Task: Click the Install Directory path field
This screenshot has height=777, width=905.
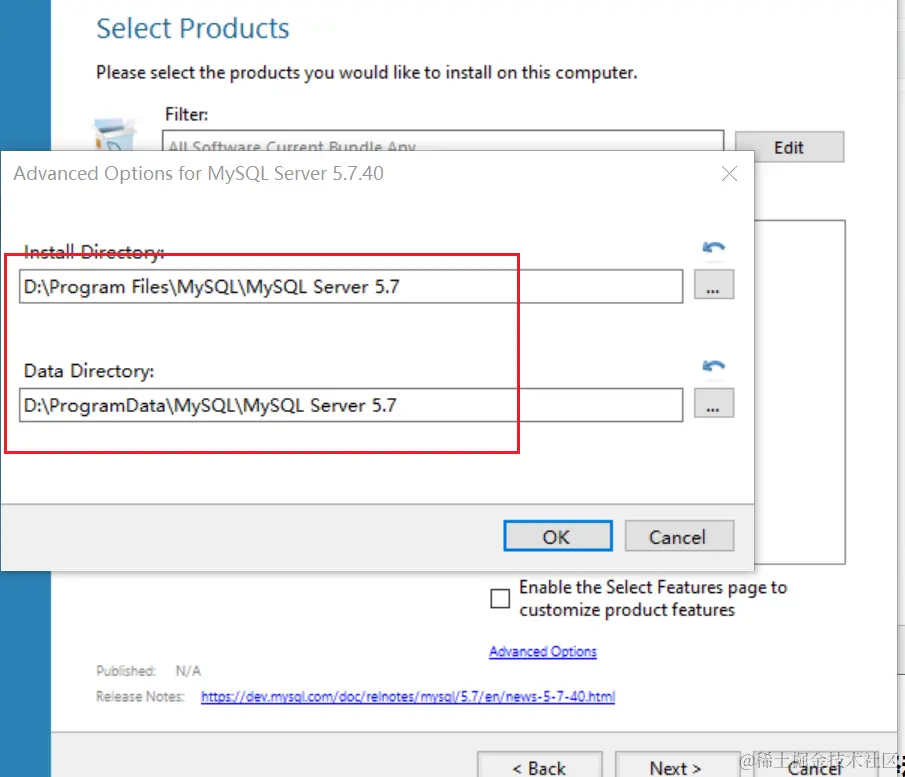Action: coord(351,286)
